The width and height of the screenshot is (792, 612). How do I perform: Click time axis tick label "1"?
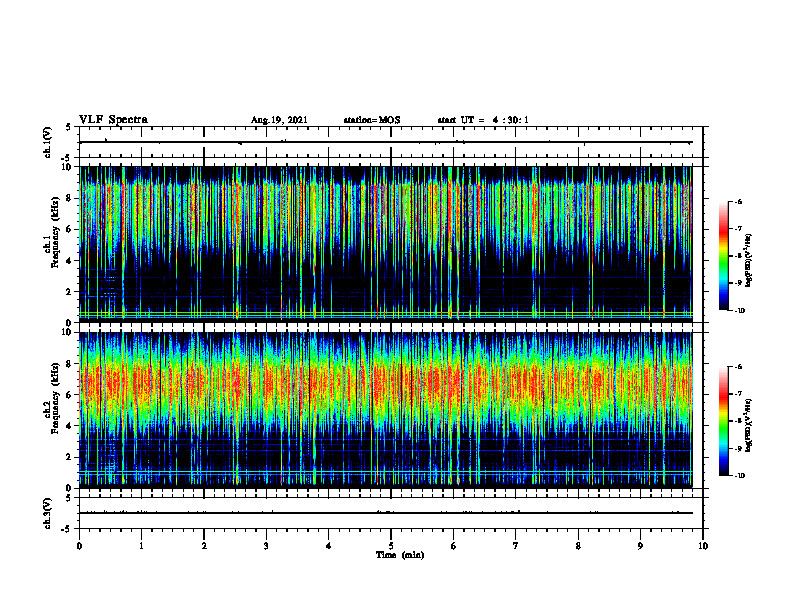point(141,546)
